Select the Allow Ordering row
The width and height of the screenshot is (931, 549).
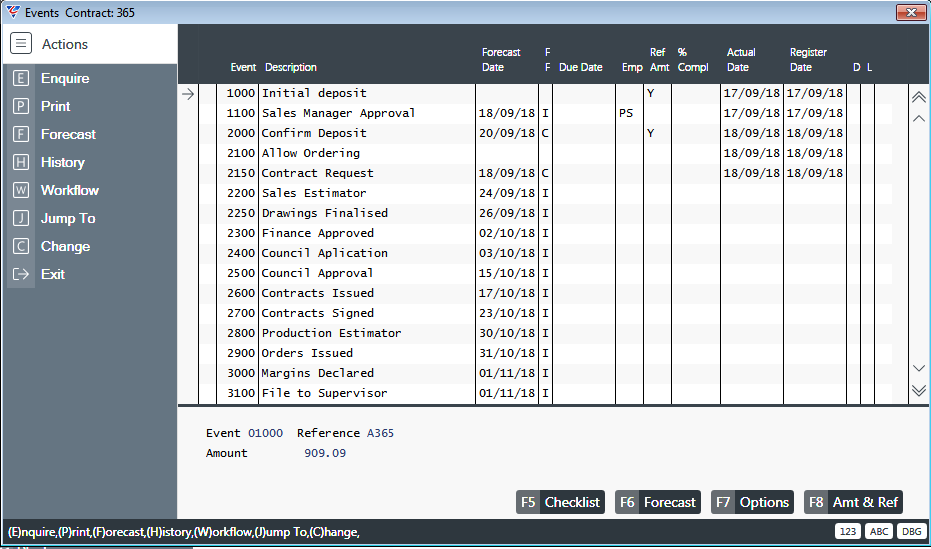point(544,153)
